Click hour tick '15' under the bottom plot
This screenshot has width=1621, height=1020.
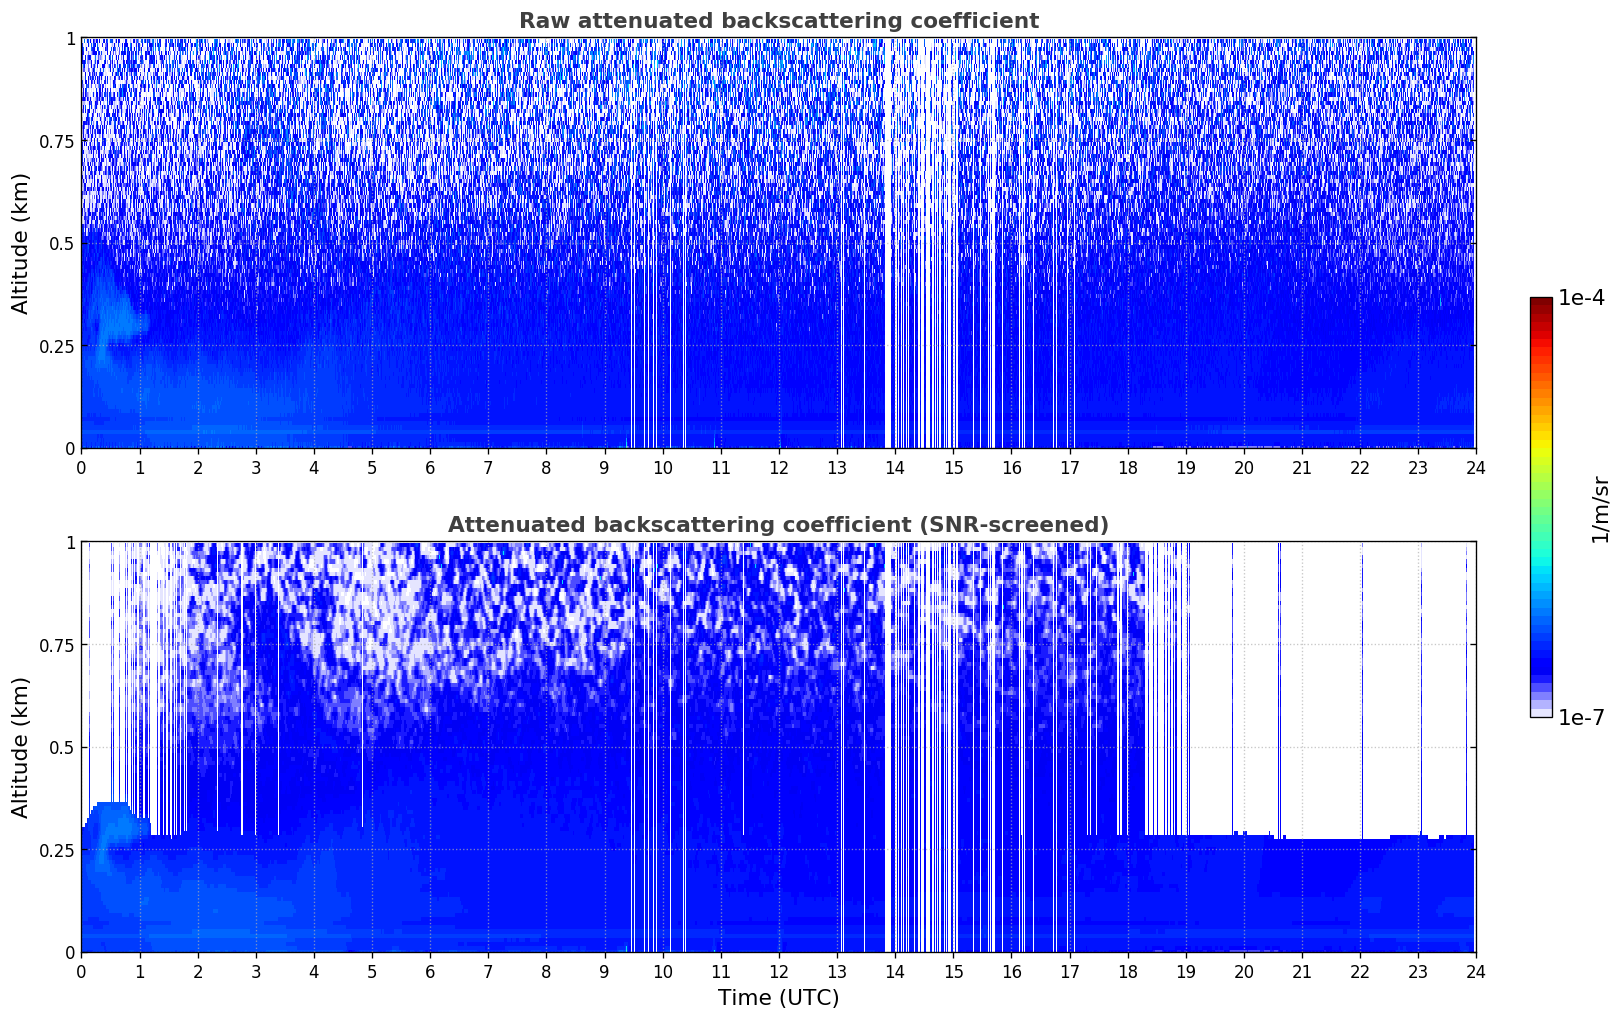click(953, 971)
